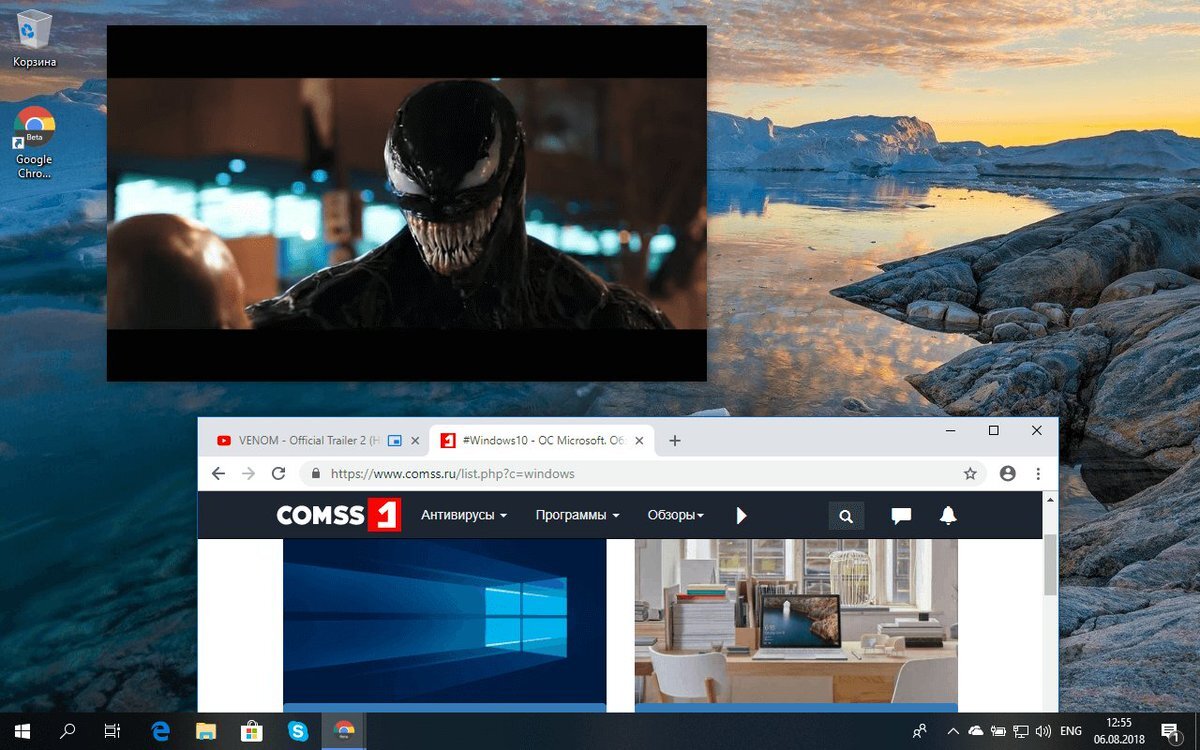Open File Explorer from taskbar
Image resolution: width=1200 pixels, height=750 pixels.
(x=206, y=731)
